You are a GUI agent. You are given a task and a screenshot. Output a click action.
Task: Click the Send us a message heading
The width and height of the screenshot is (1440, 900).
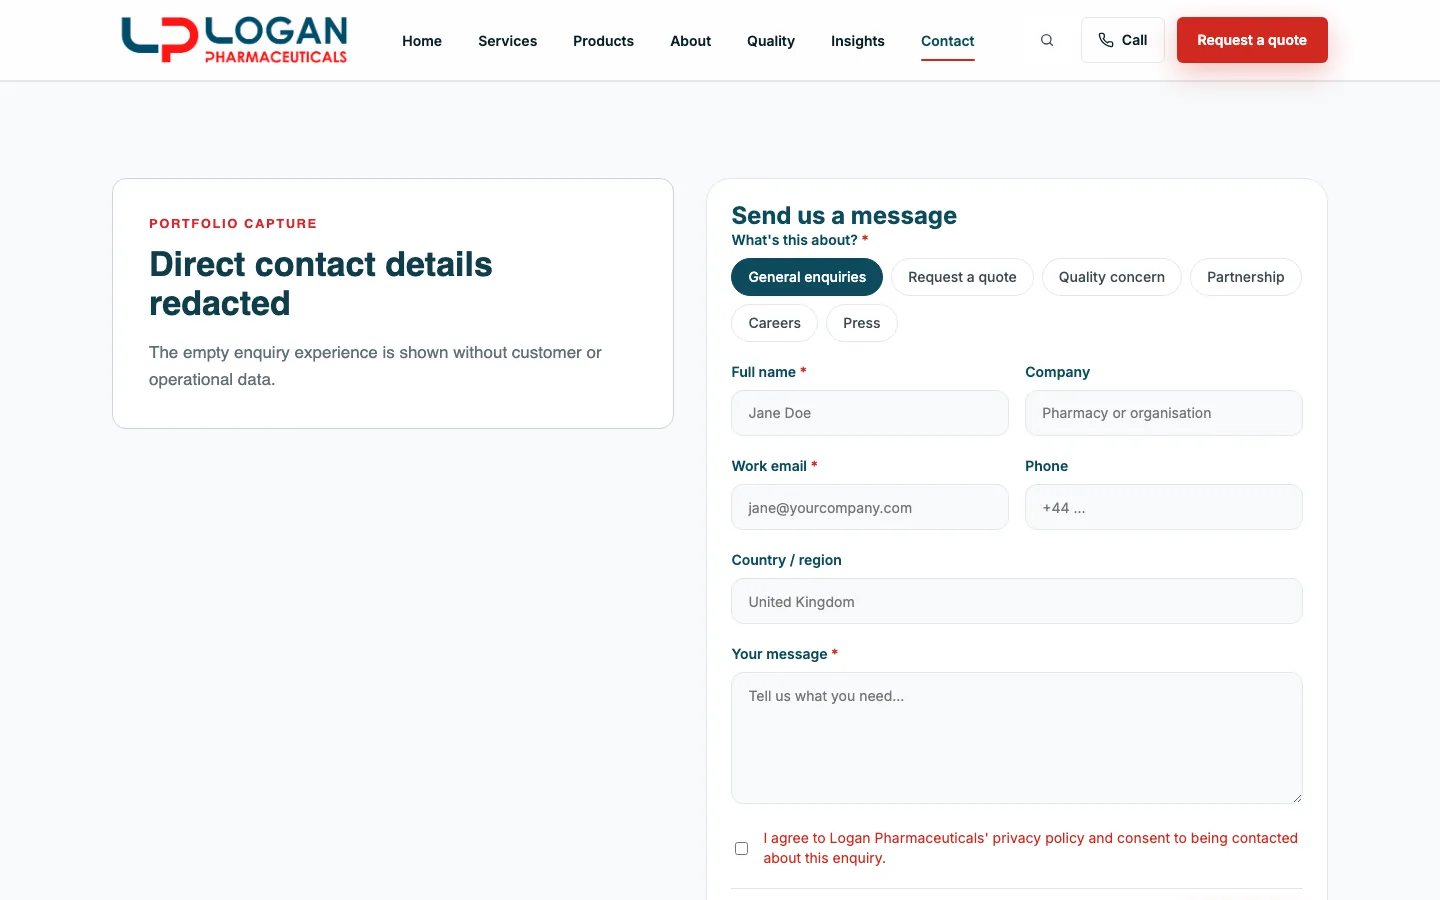[844, 215]
